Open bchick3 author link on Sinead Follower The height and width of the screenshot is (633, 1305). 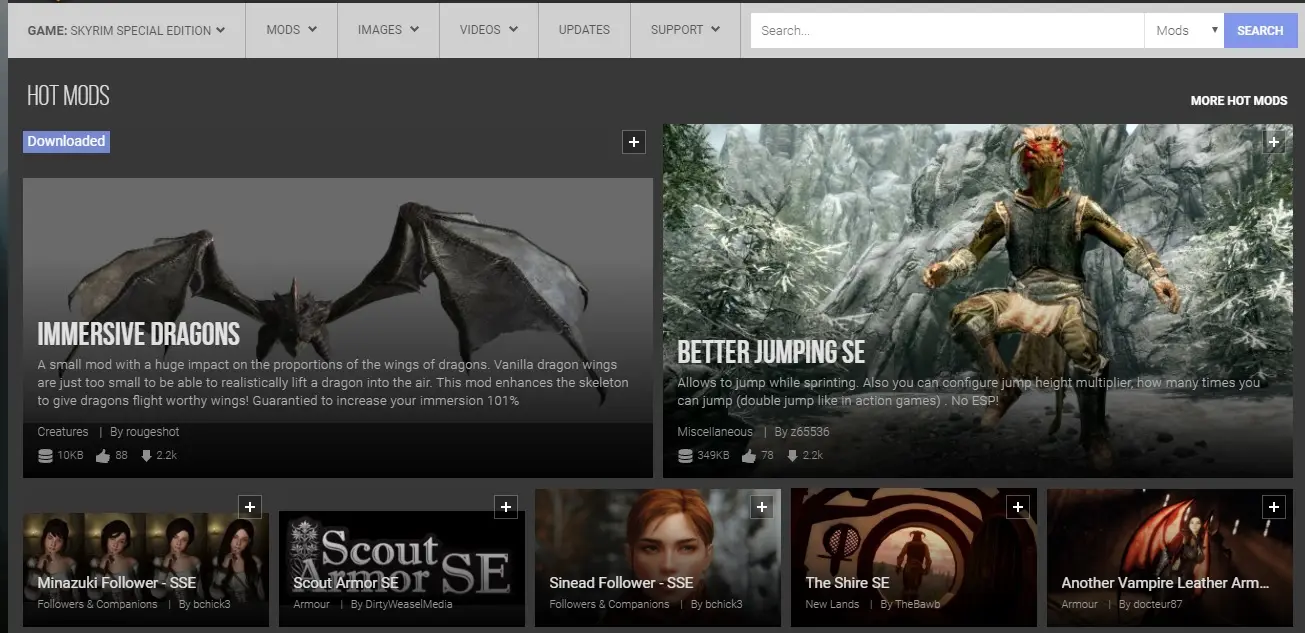717,604
